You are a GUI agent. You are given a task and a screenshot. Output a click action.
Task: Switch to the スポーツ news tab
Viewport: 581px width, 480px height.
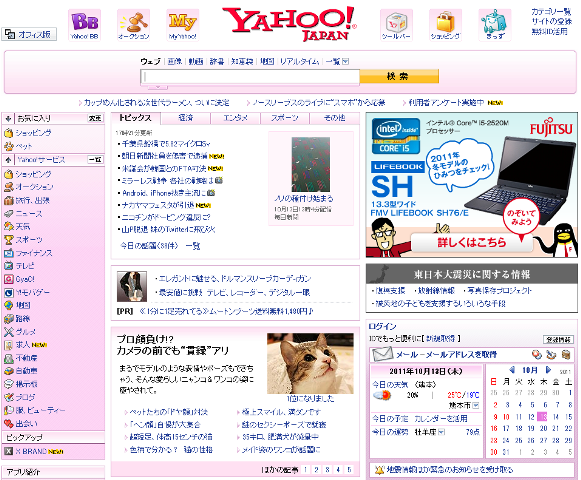tap(285, 118)
